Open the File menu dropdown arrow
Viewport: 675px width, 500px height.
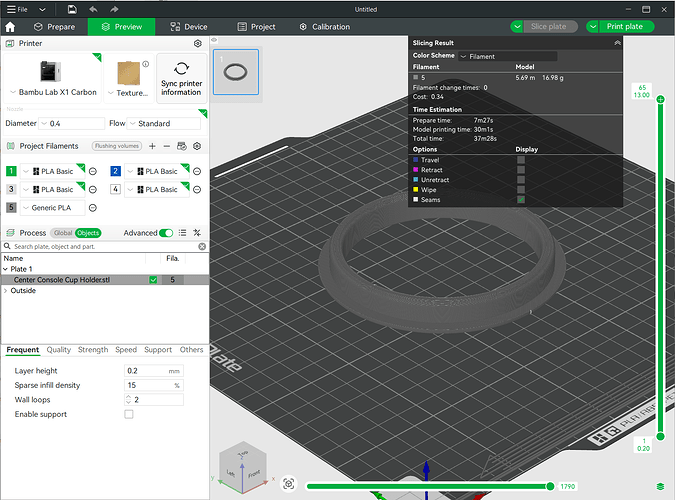coord(42,9)
